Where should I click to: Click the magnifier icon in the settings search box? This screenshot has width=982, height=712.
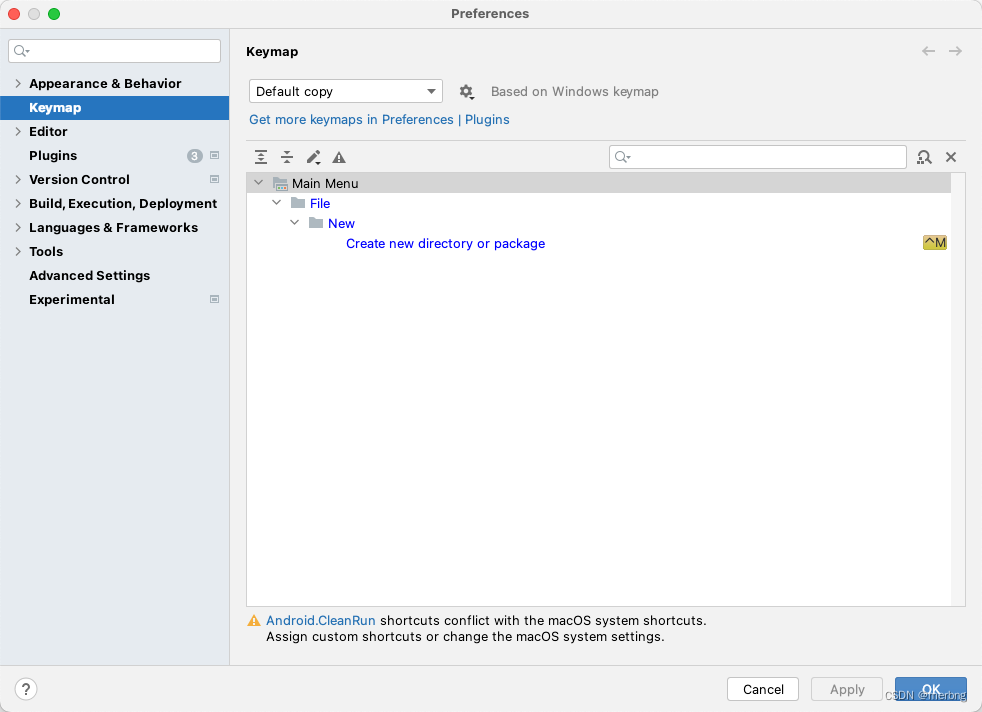point(21,51)
